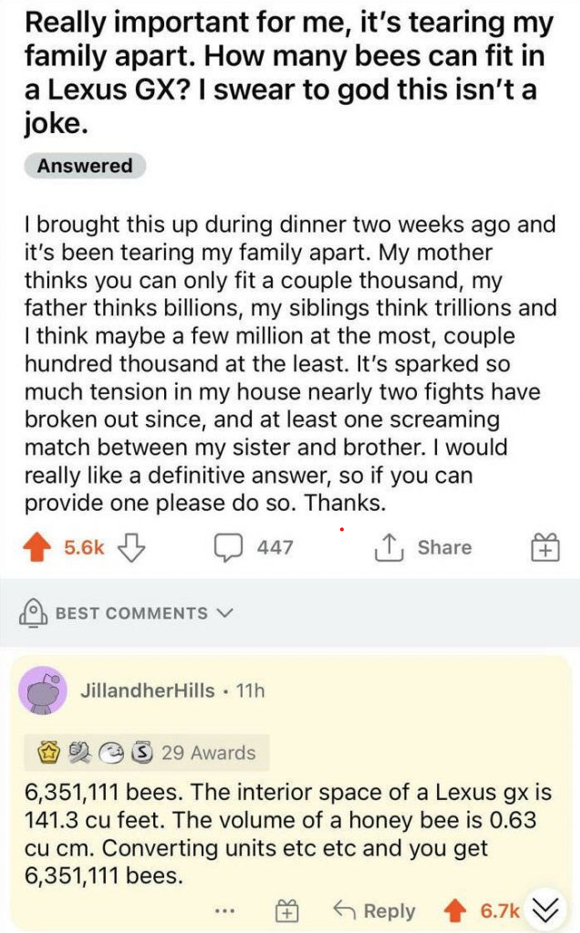Click the give award icon on the post
Screen dimensions: 580x933
(x=545, y=547)
